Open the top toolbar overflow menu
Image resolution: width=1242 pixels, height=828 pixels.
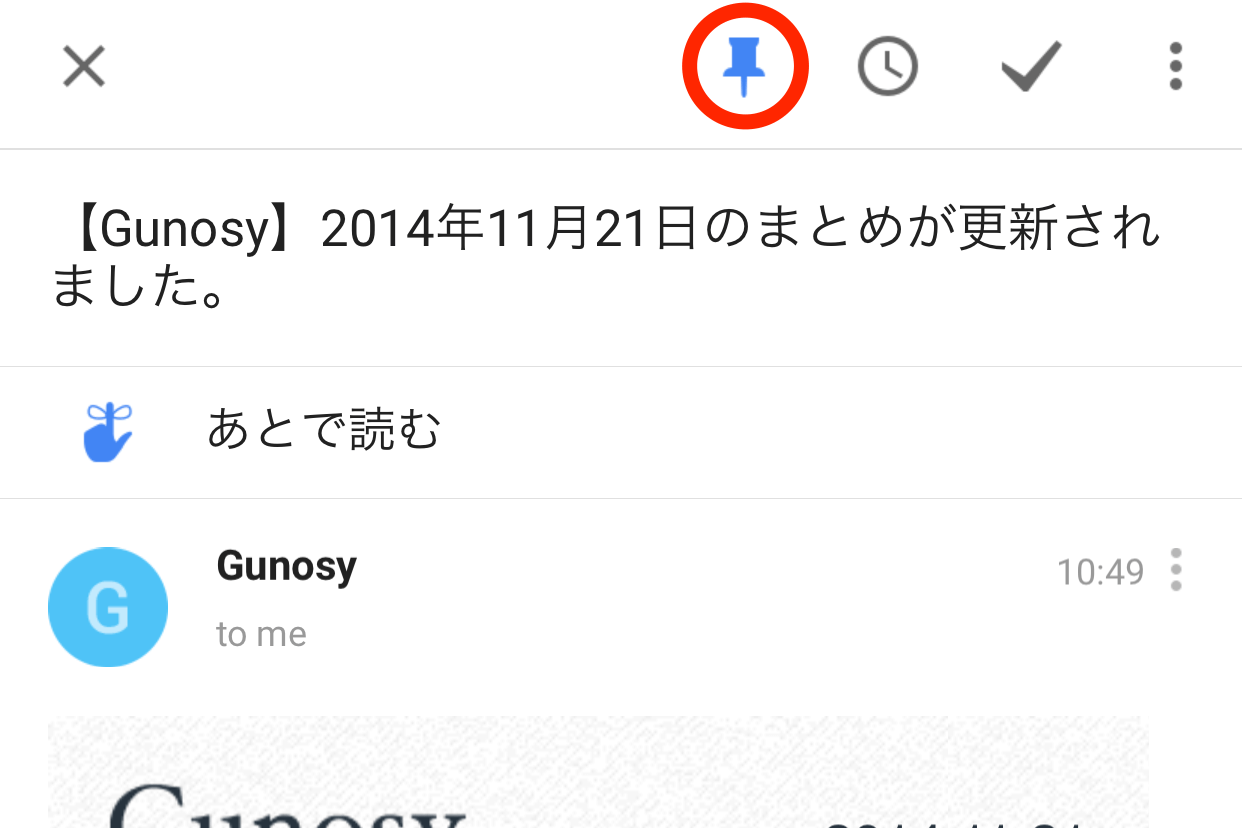point(1176,68)
